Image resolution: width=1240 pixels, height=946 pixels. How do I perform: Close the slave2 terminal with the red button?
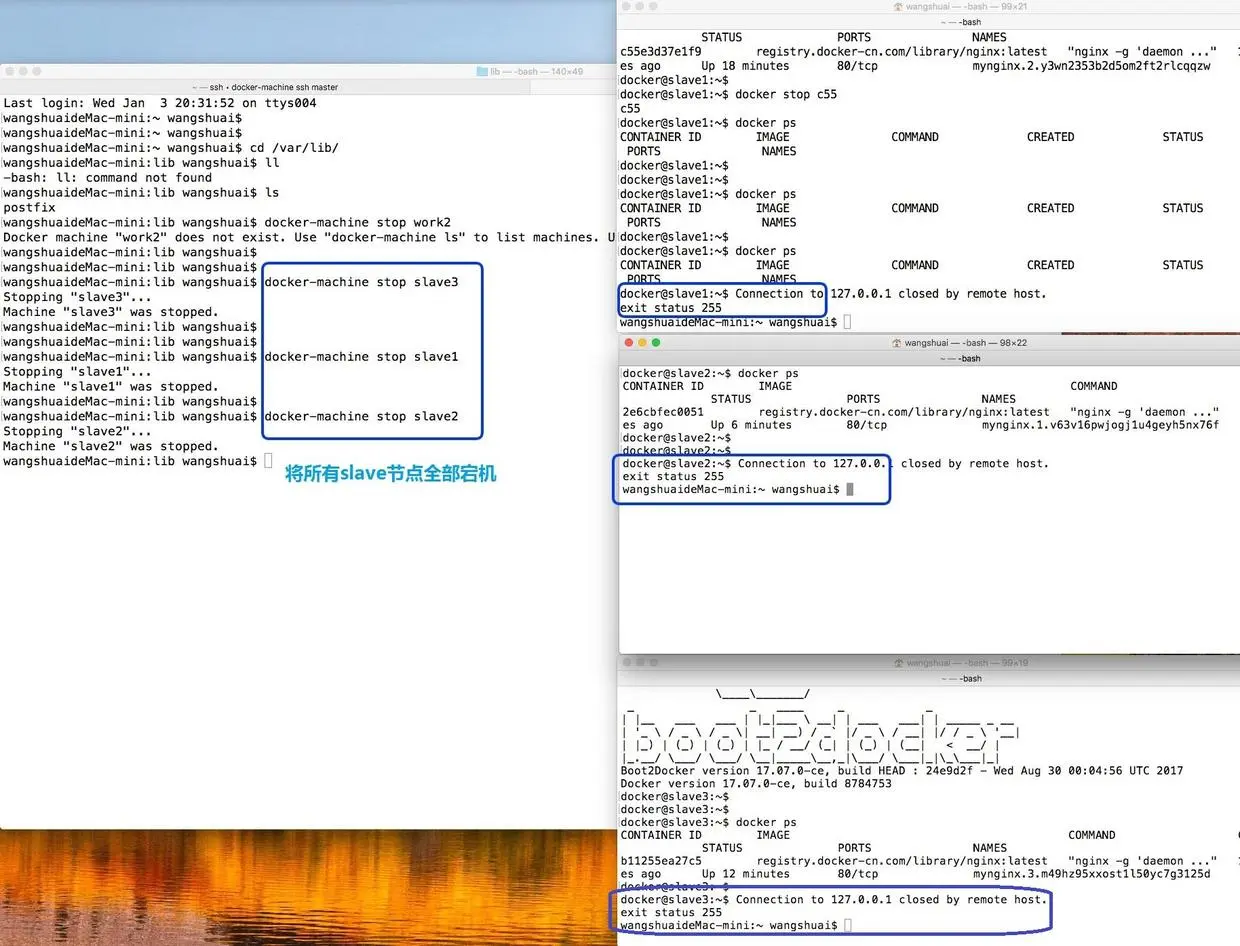pos(628,343)
